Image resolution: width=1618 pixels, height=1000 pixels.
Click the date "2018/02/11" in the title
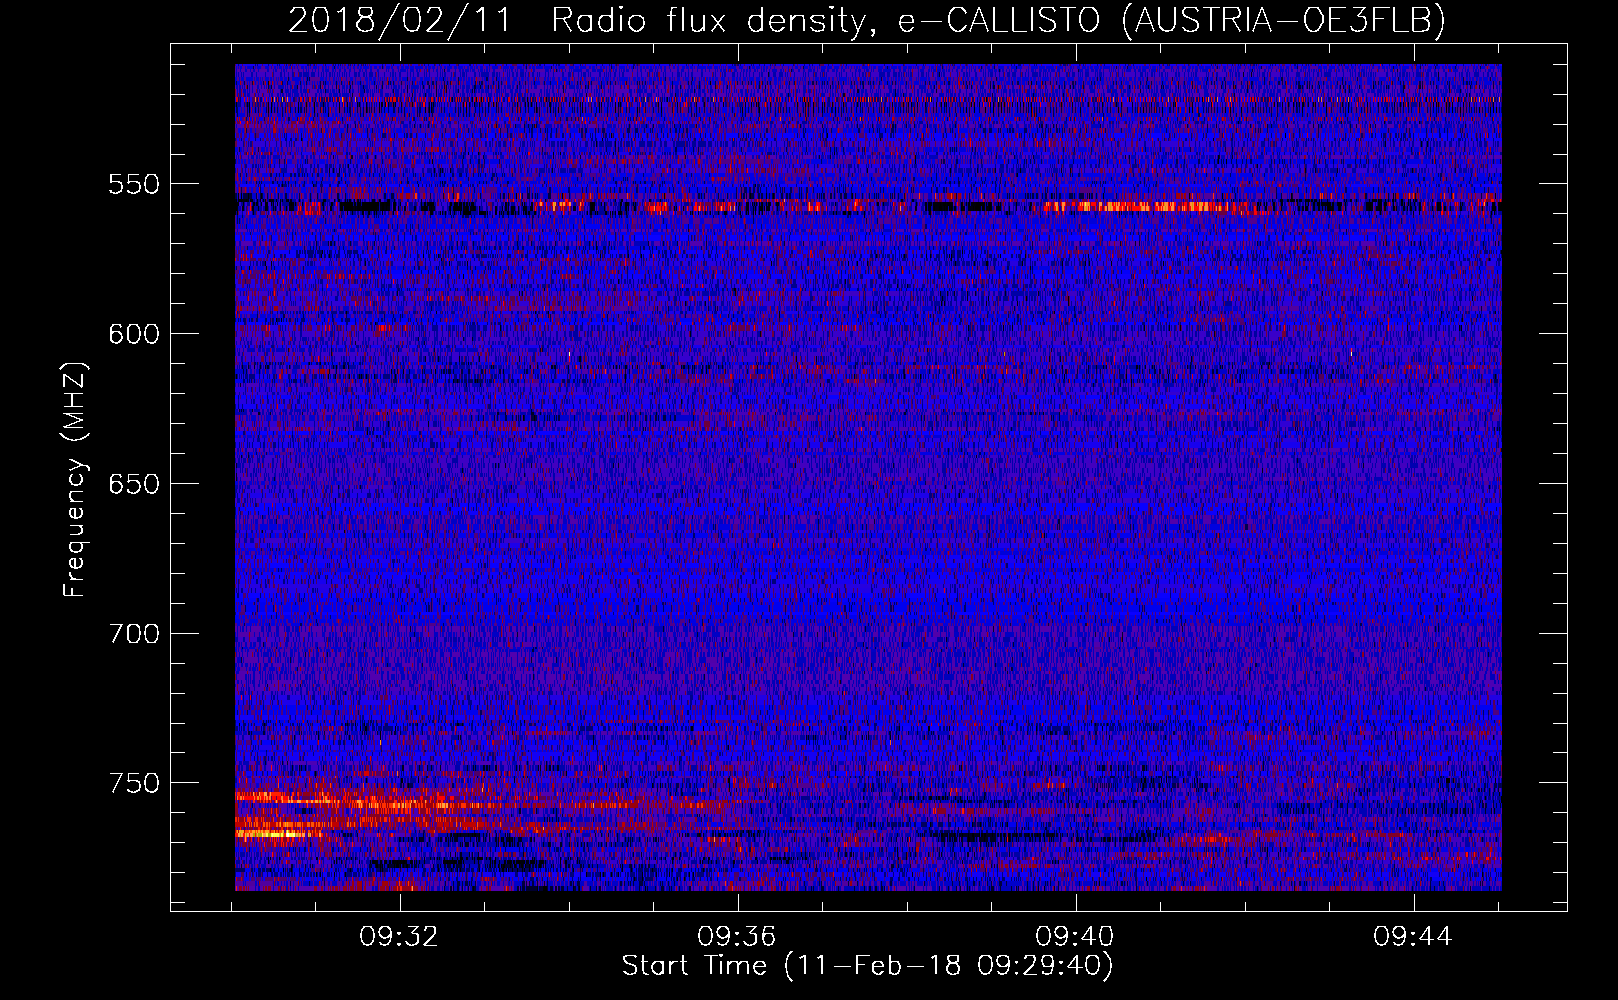click(x=400, y=21)
